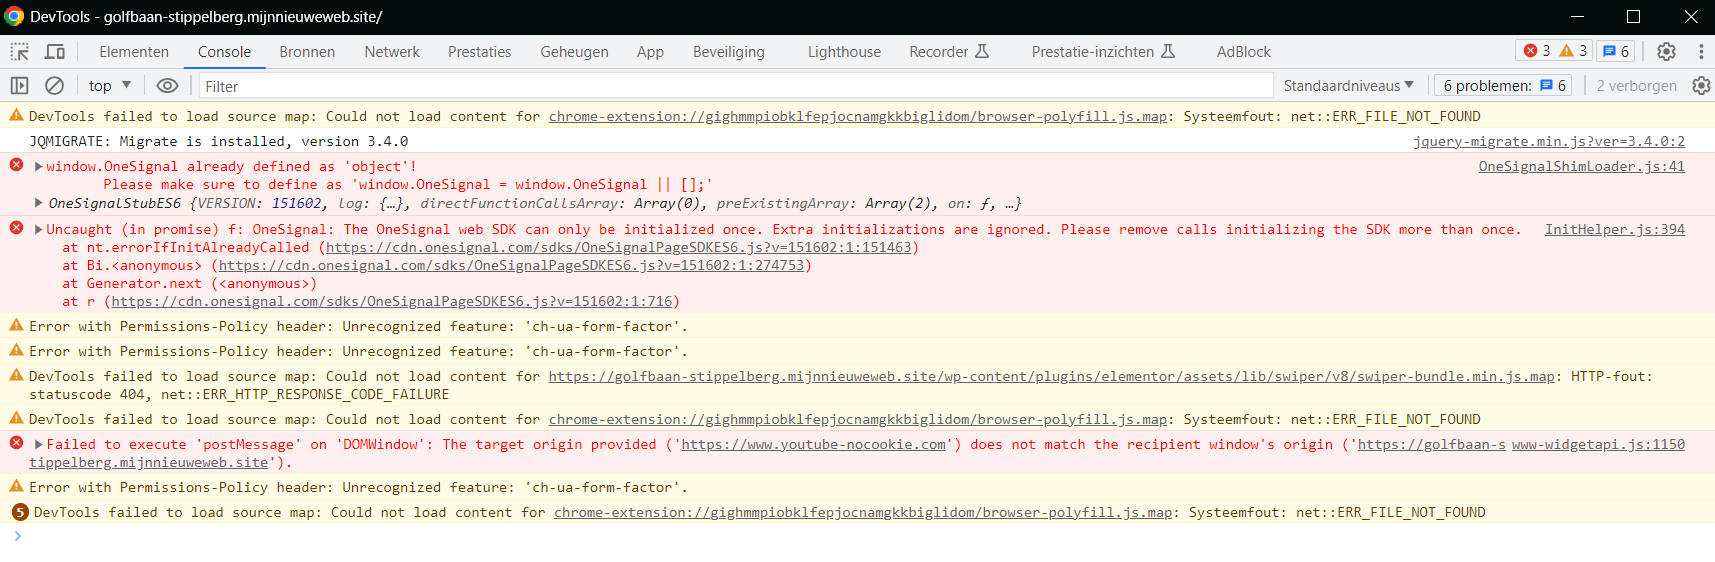Click the 6 problemen issues button
Viewport: 1715px width, 562px height.
[1503, 86]
